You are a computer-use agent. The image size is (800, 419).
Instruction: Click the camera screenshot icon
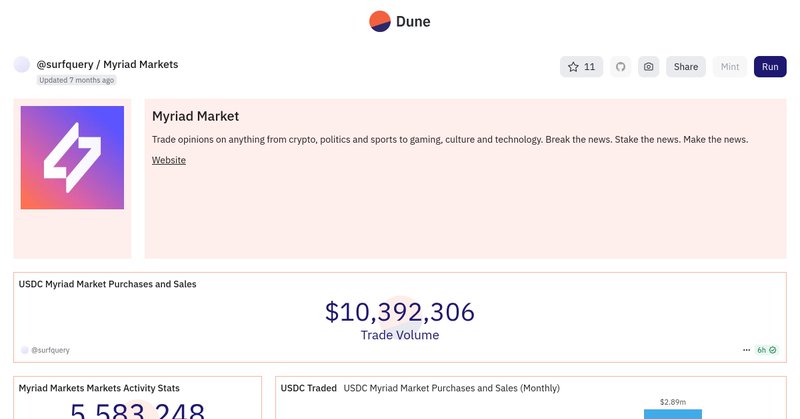click(648, 67)
